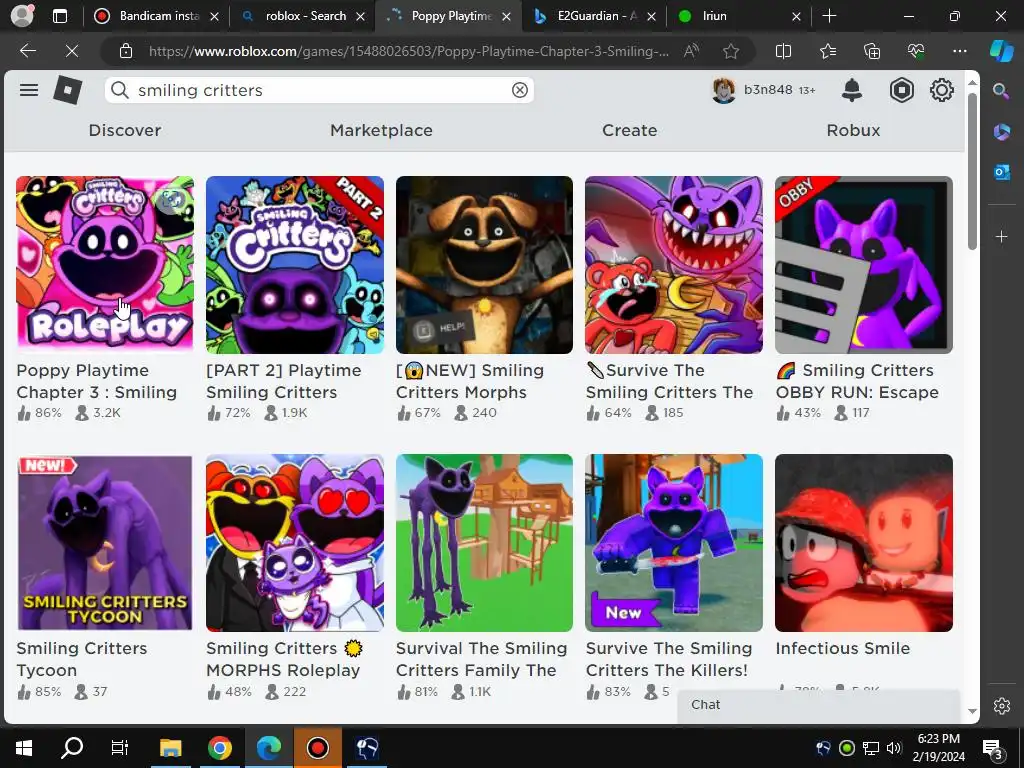Click the browser address bar URL
1024x768 pixels.
tap(408, 51)
